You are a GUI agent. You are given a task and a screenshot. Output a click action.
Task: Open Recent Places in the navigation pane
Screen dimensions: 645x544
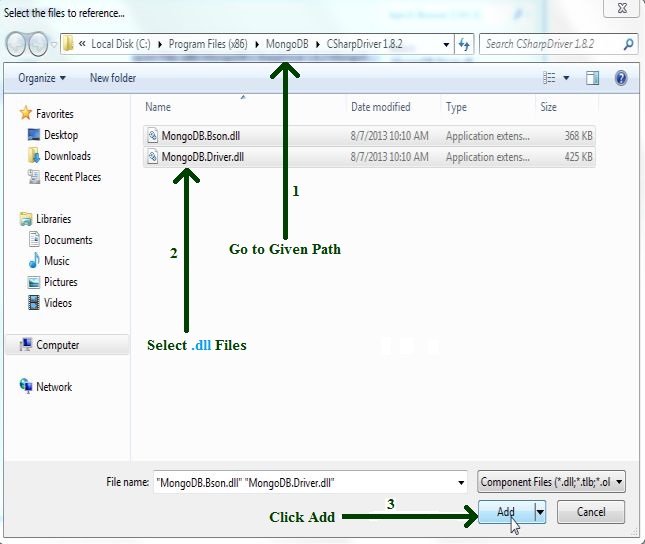click(72, 177)
